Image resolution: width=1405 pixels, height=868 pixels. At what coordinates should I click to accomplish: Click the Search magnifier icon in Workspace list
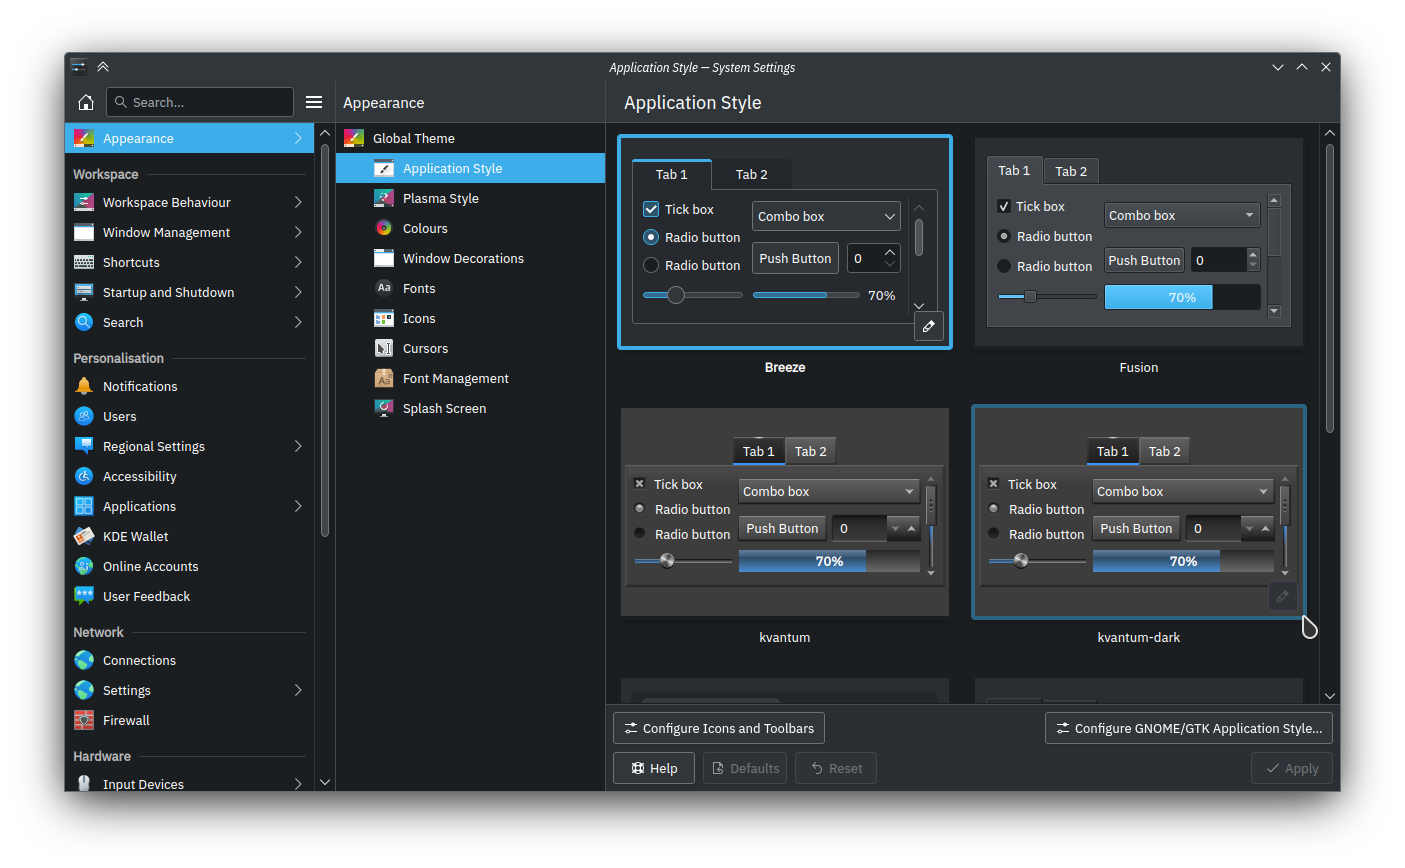[x=84, y=322]
